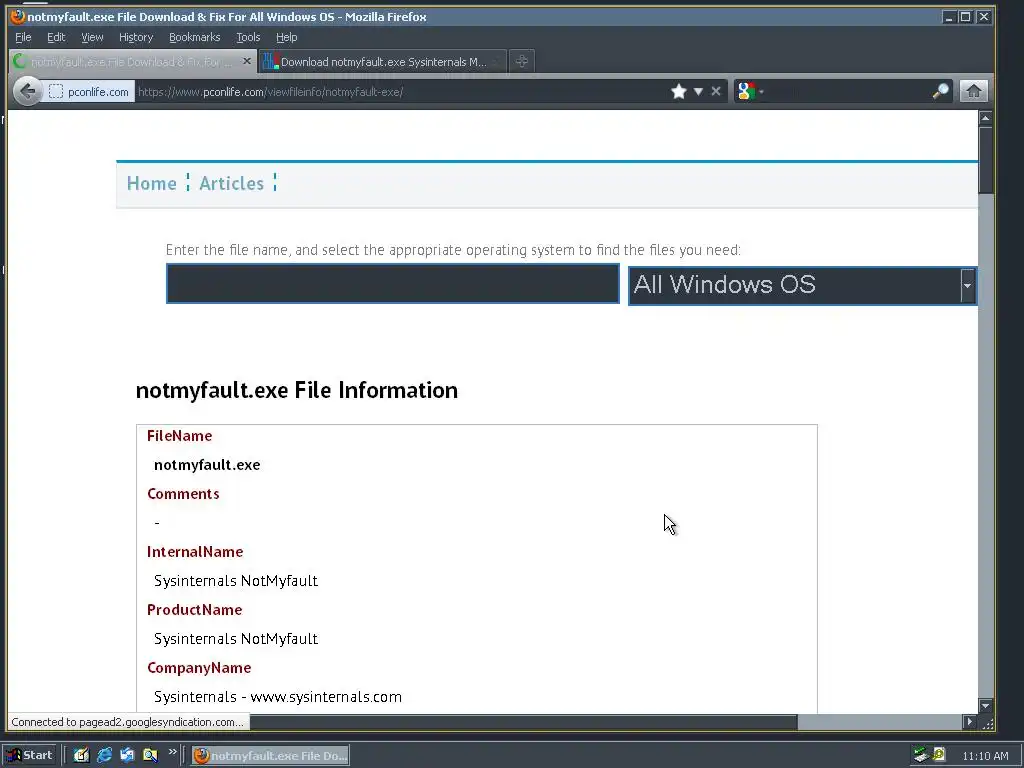Click the InternalName label

(x=195, y=552)
